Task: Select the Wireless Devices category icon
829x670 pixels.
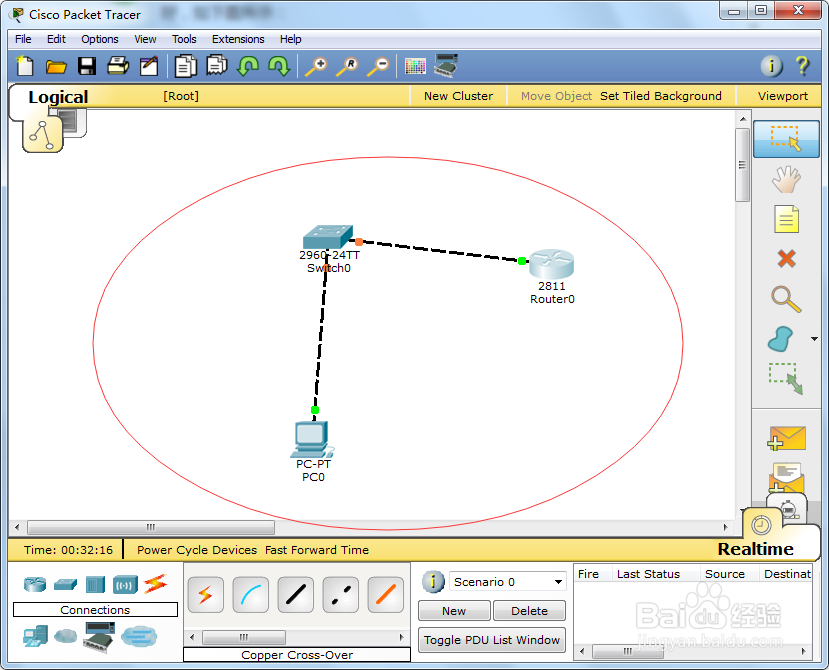Action: [x=125, y=585]
